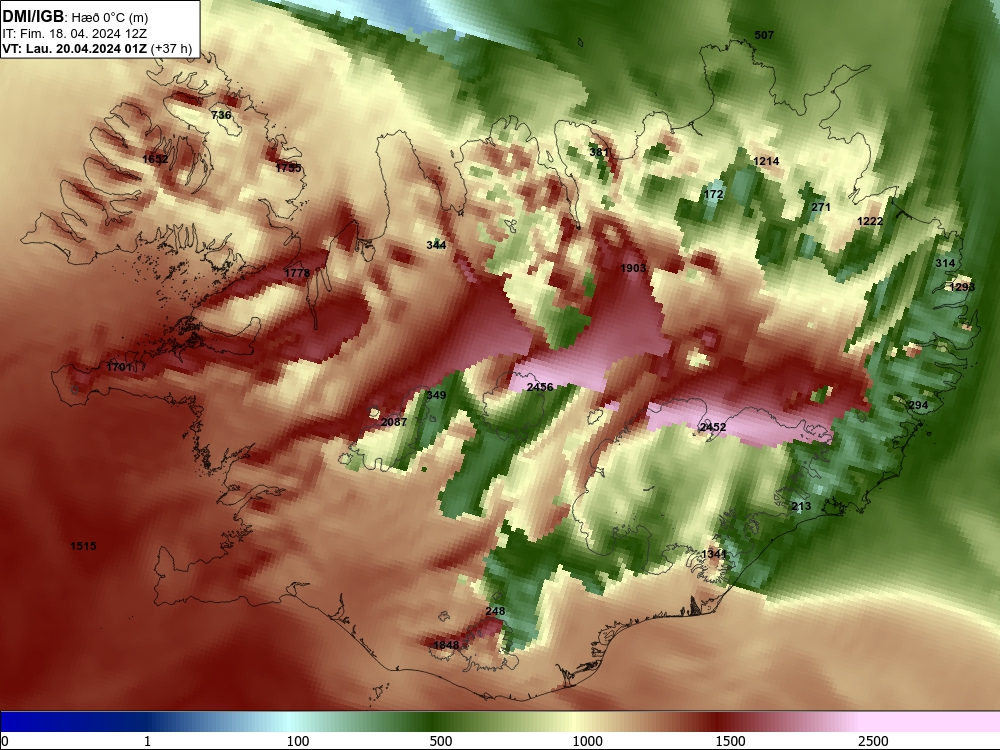Click the 1 label on the color scale

(147, 740)
